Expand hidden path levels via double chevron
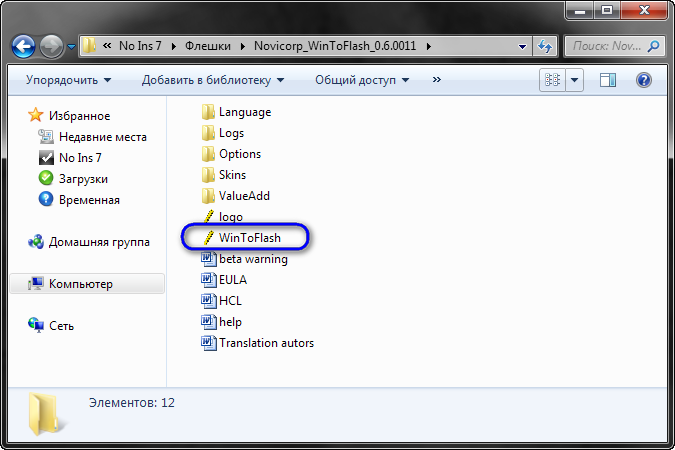 [107, 46]
